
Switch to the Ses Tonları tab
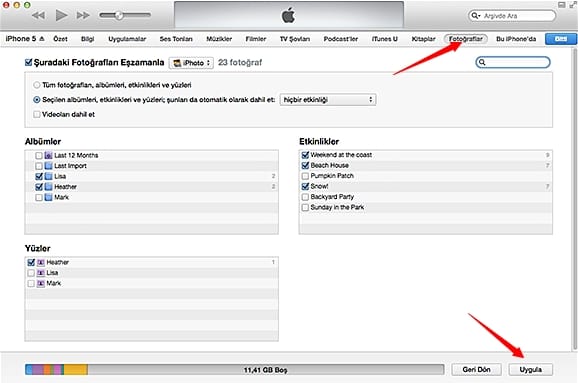176,39
